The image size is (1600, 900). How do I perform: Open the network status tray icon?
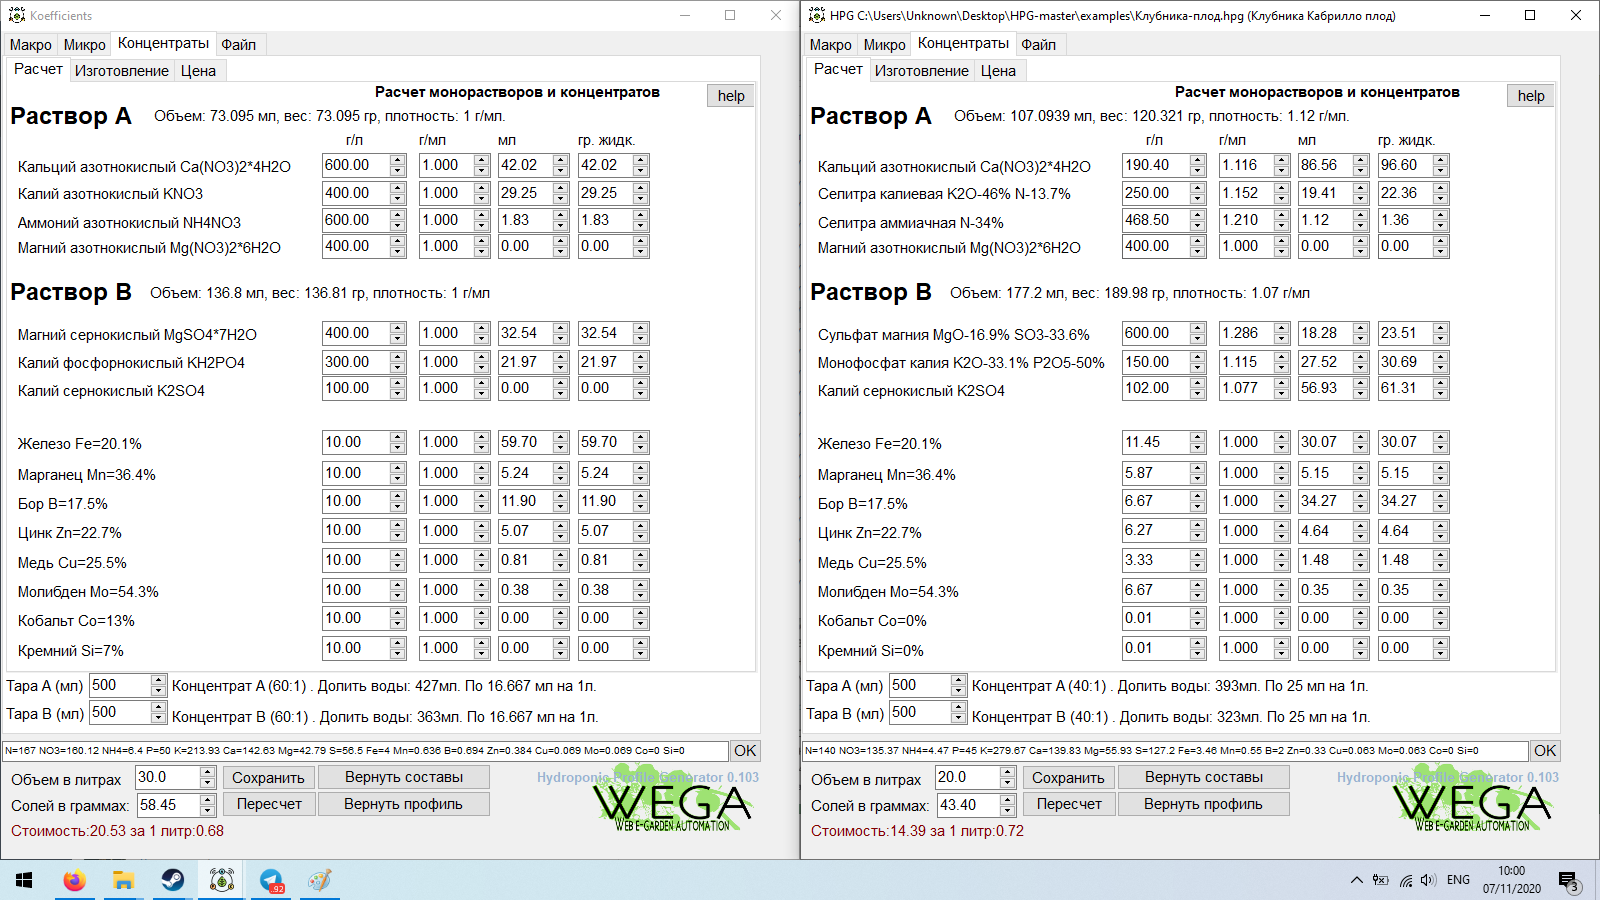tap(1406, 880)
